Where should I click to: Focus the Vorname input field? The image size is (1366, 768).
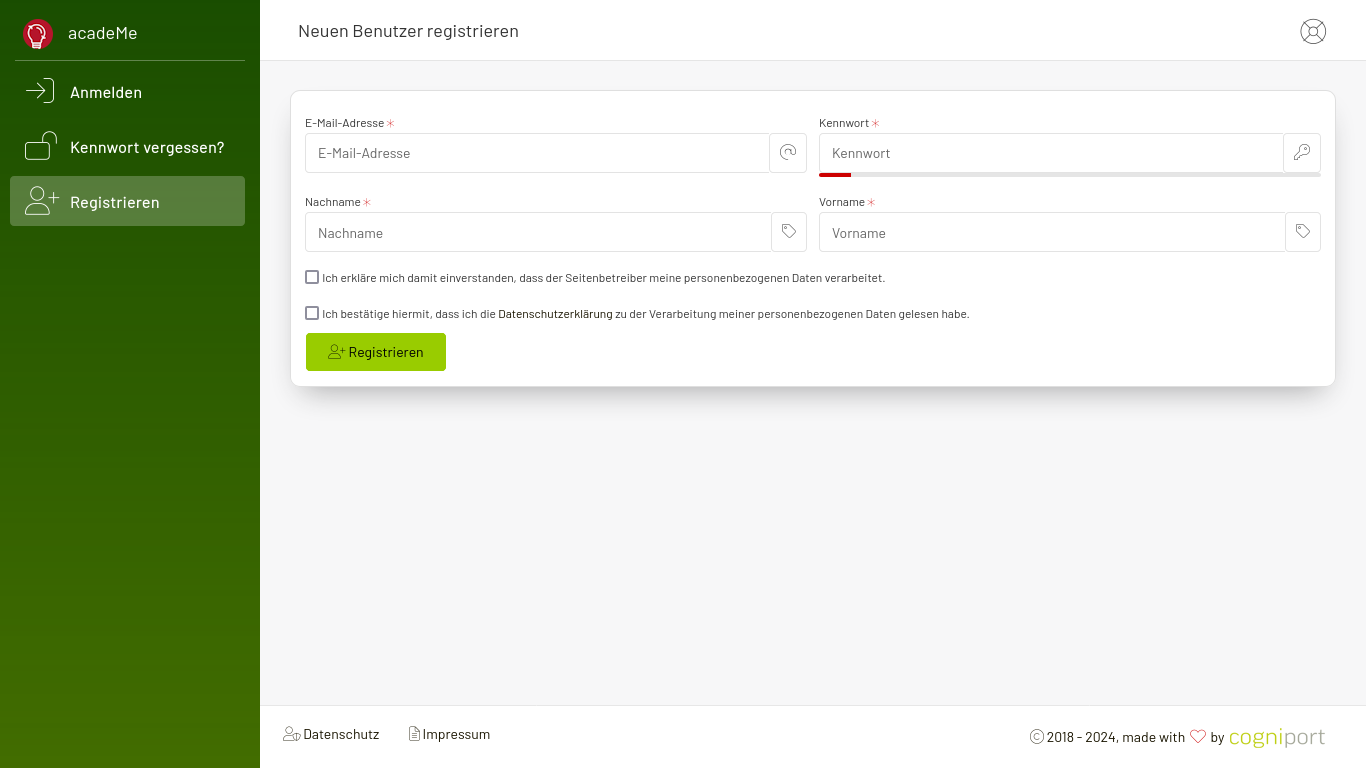click(x=1052, y=232)
